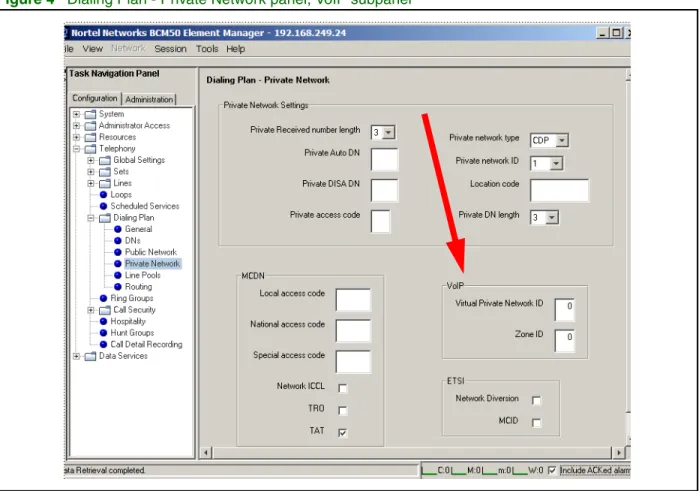Expand the System tree node
The width and height of the screenshot is (699, 491).
click(x=76, y=114)
